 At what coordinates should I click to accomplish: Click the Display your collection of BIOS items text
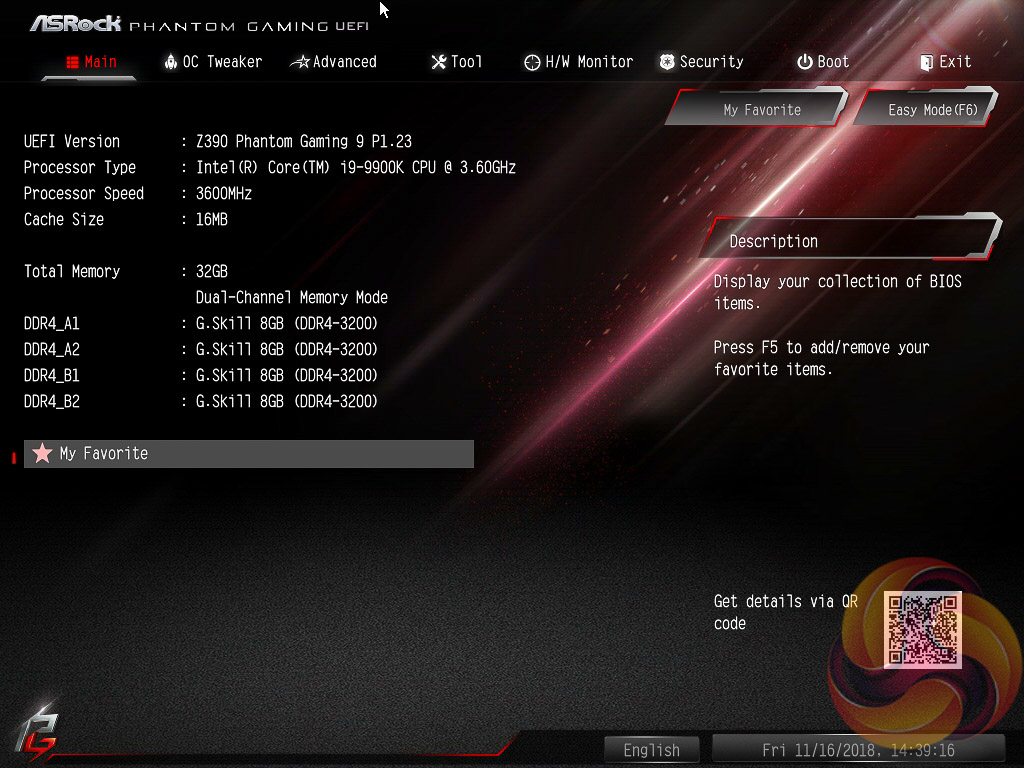[x=837, y=292]
